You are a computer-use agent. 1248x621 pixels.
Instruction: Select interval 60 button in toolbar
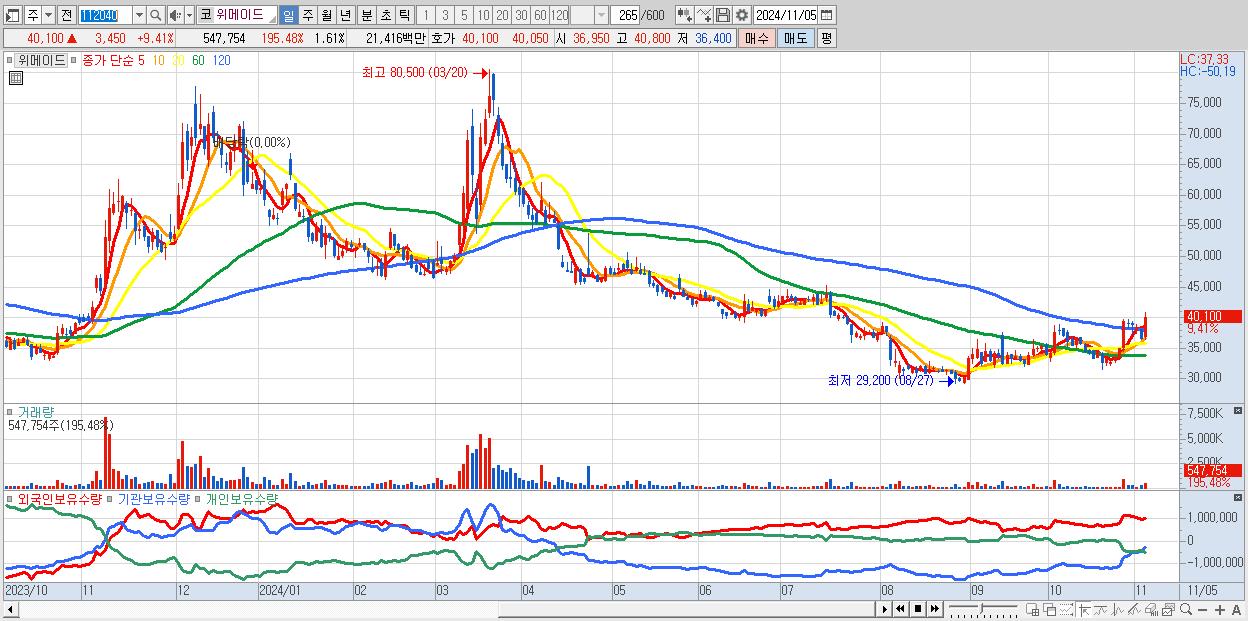pyautogui.click(x=540, y=15)
